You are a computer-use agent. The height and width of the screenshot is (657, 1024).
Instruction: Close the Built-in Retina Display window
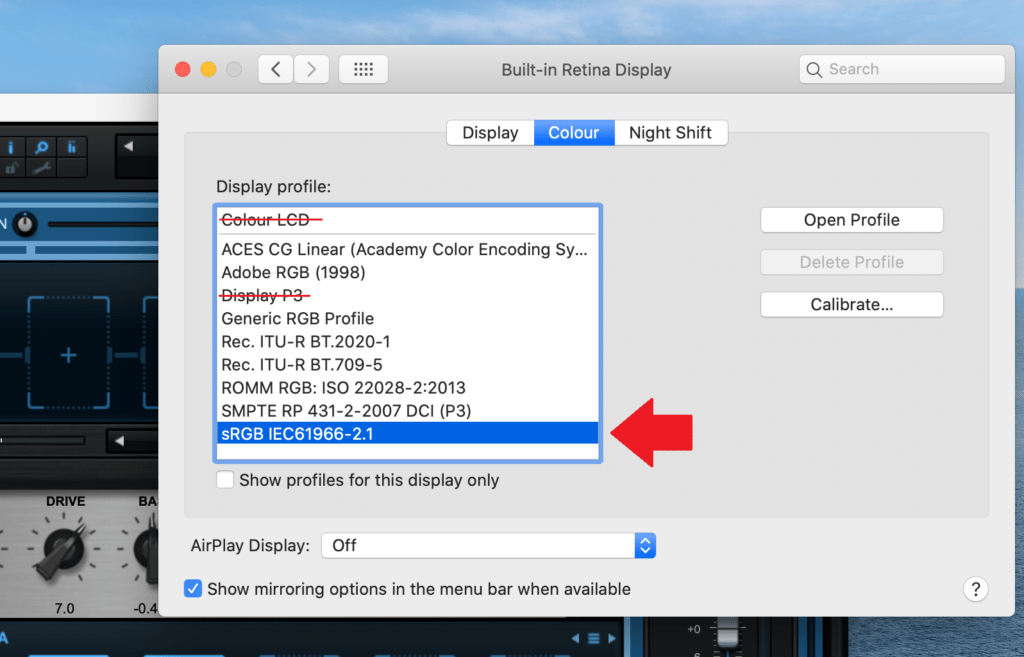point(183,69)
